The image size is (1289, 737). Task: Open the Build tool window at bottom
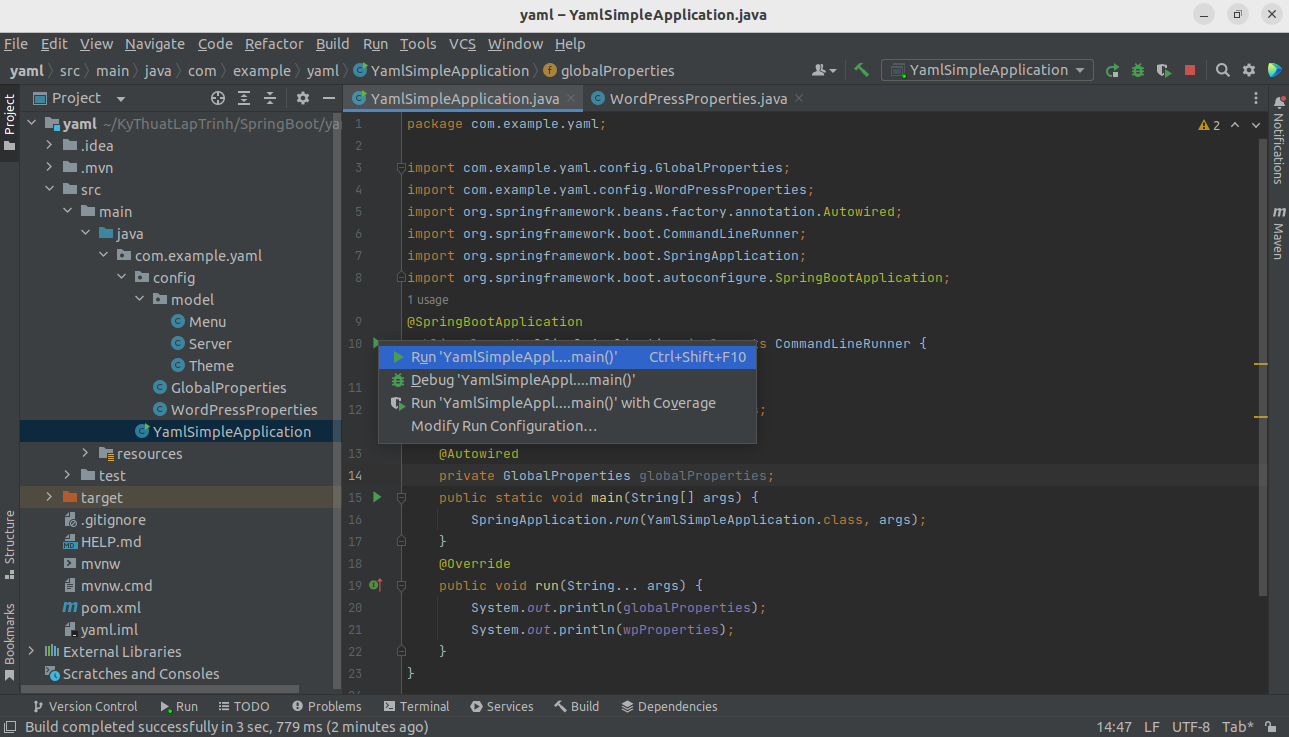coord(576,706)
